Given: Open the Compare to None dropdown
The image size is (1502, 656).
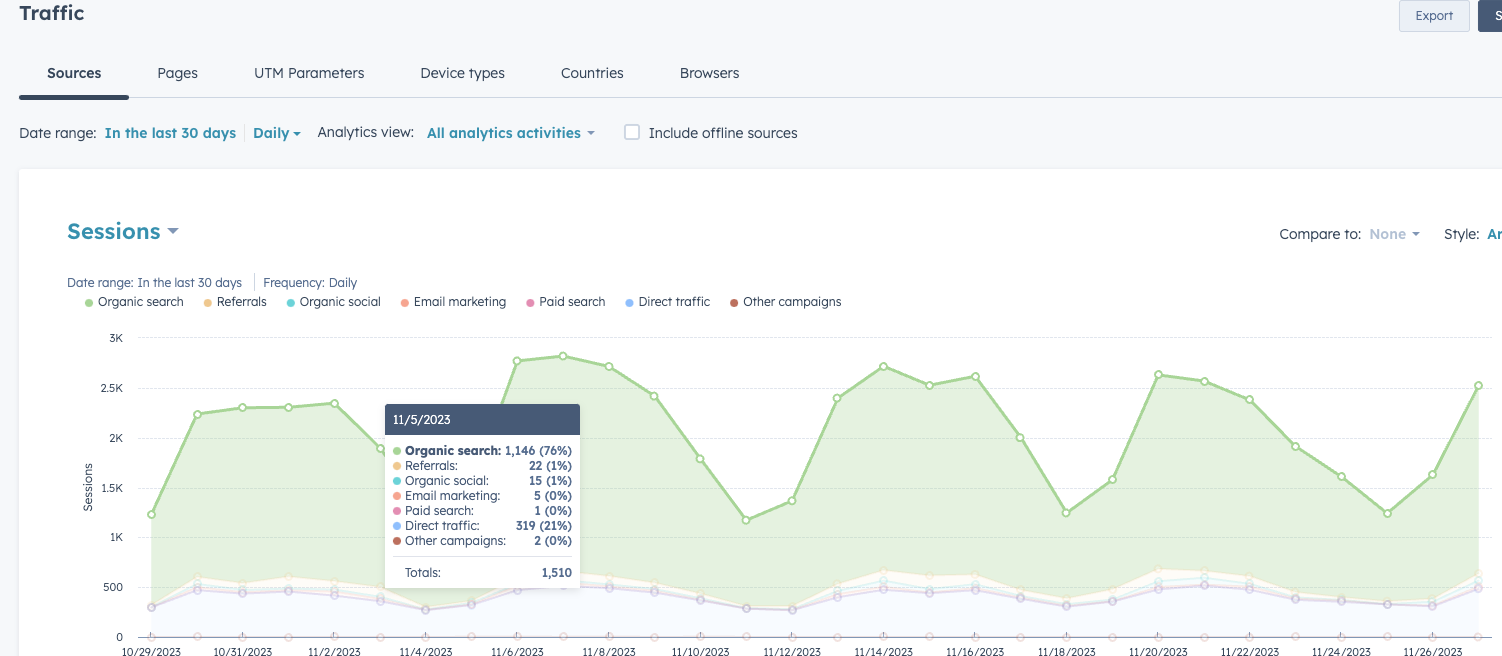Looking at the screenshot, I should pos(1394,233).
